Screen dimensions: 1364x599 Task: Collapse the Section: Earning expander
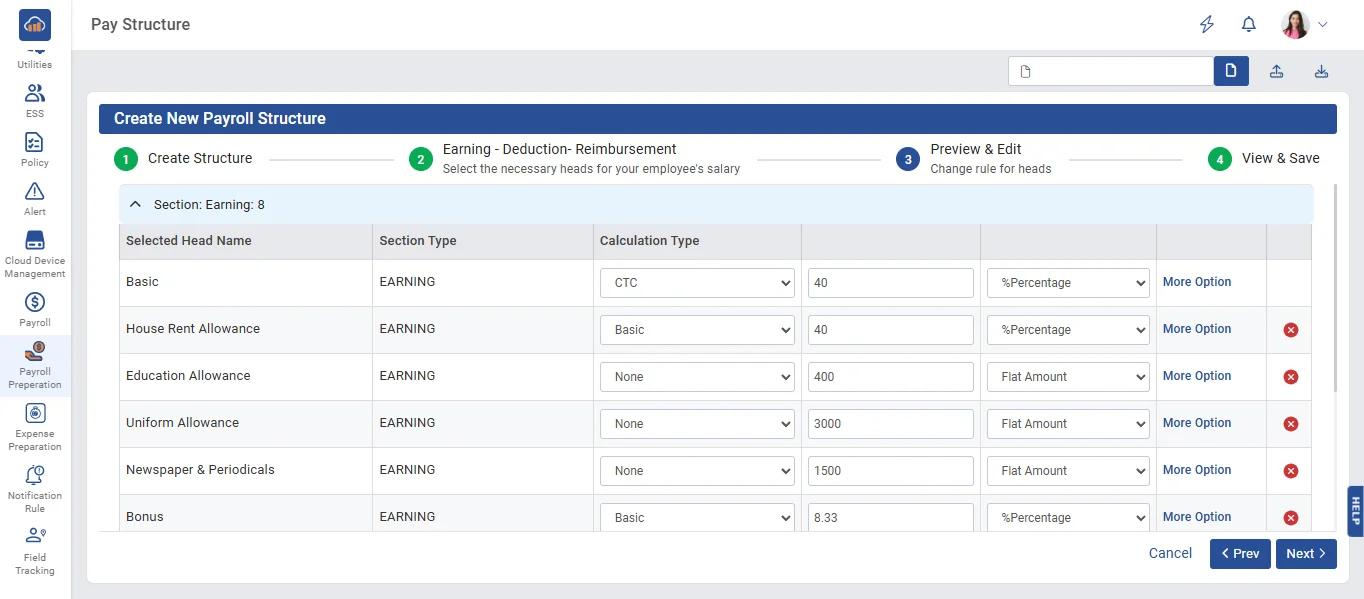click(136, 204)
